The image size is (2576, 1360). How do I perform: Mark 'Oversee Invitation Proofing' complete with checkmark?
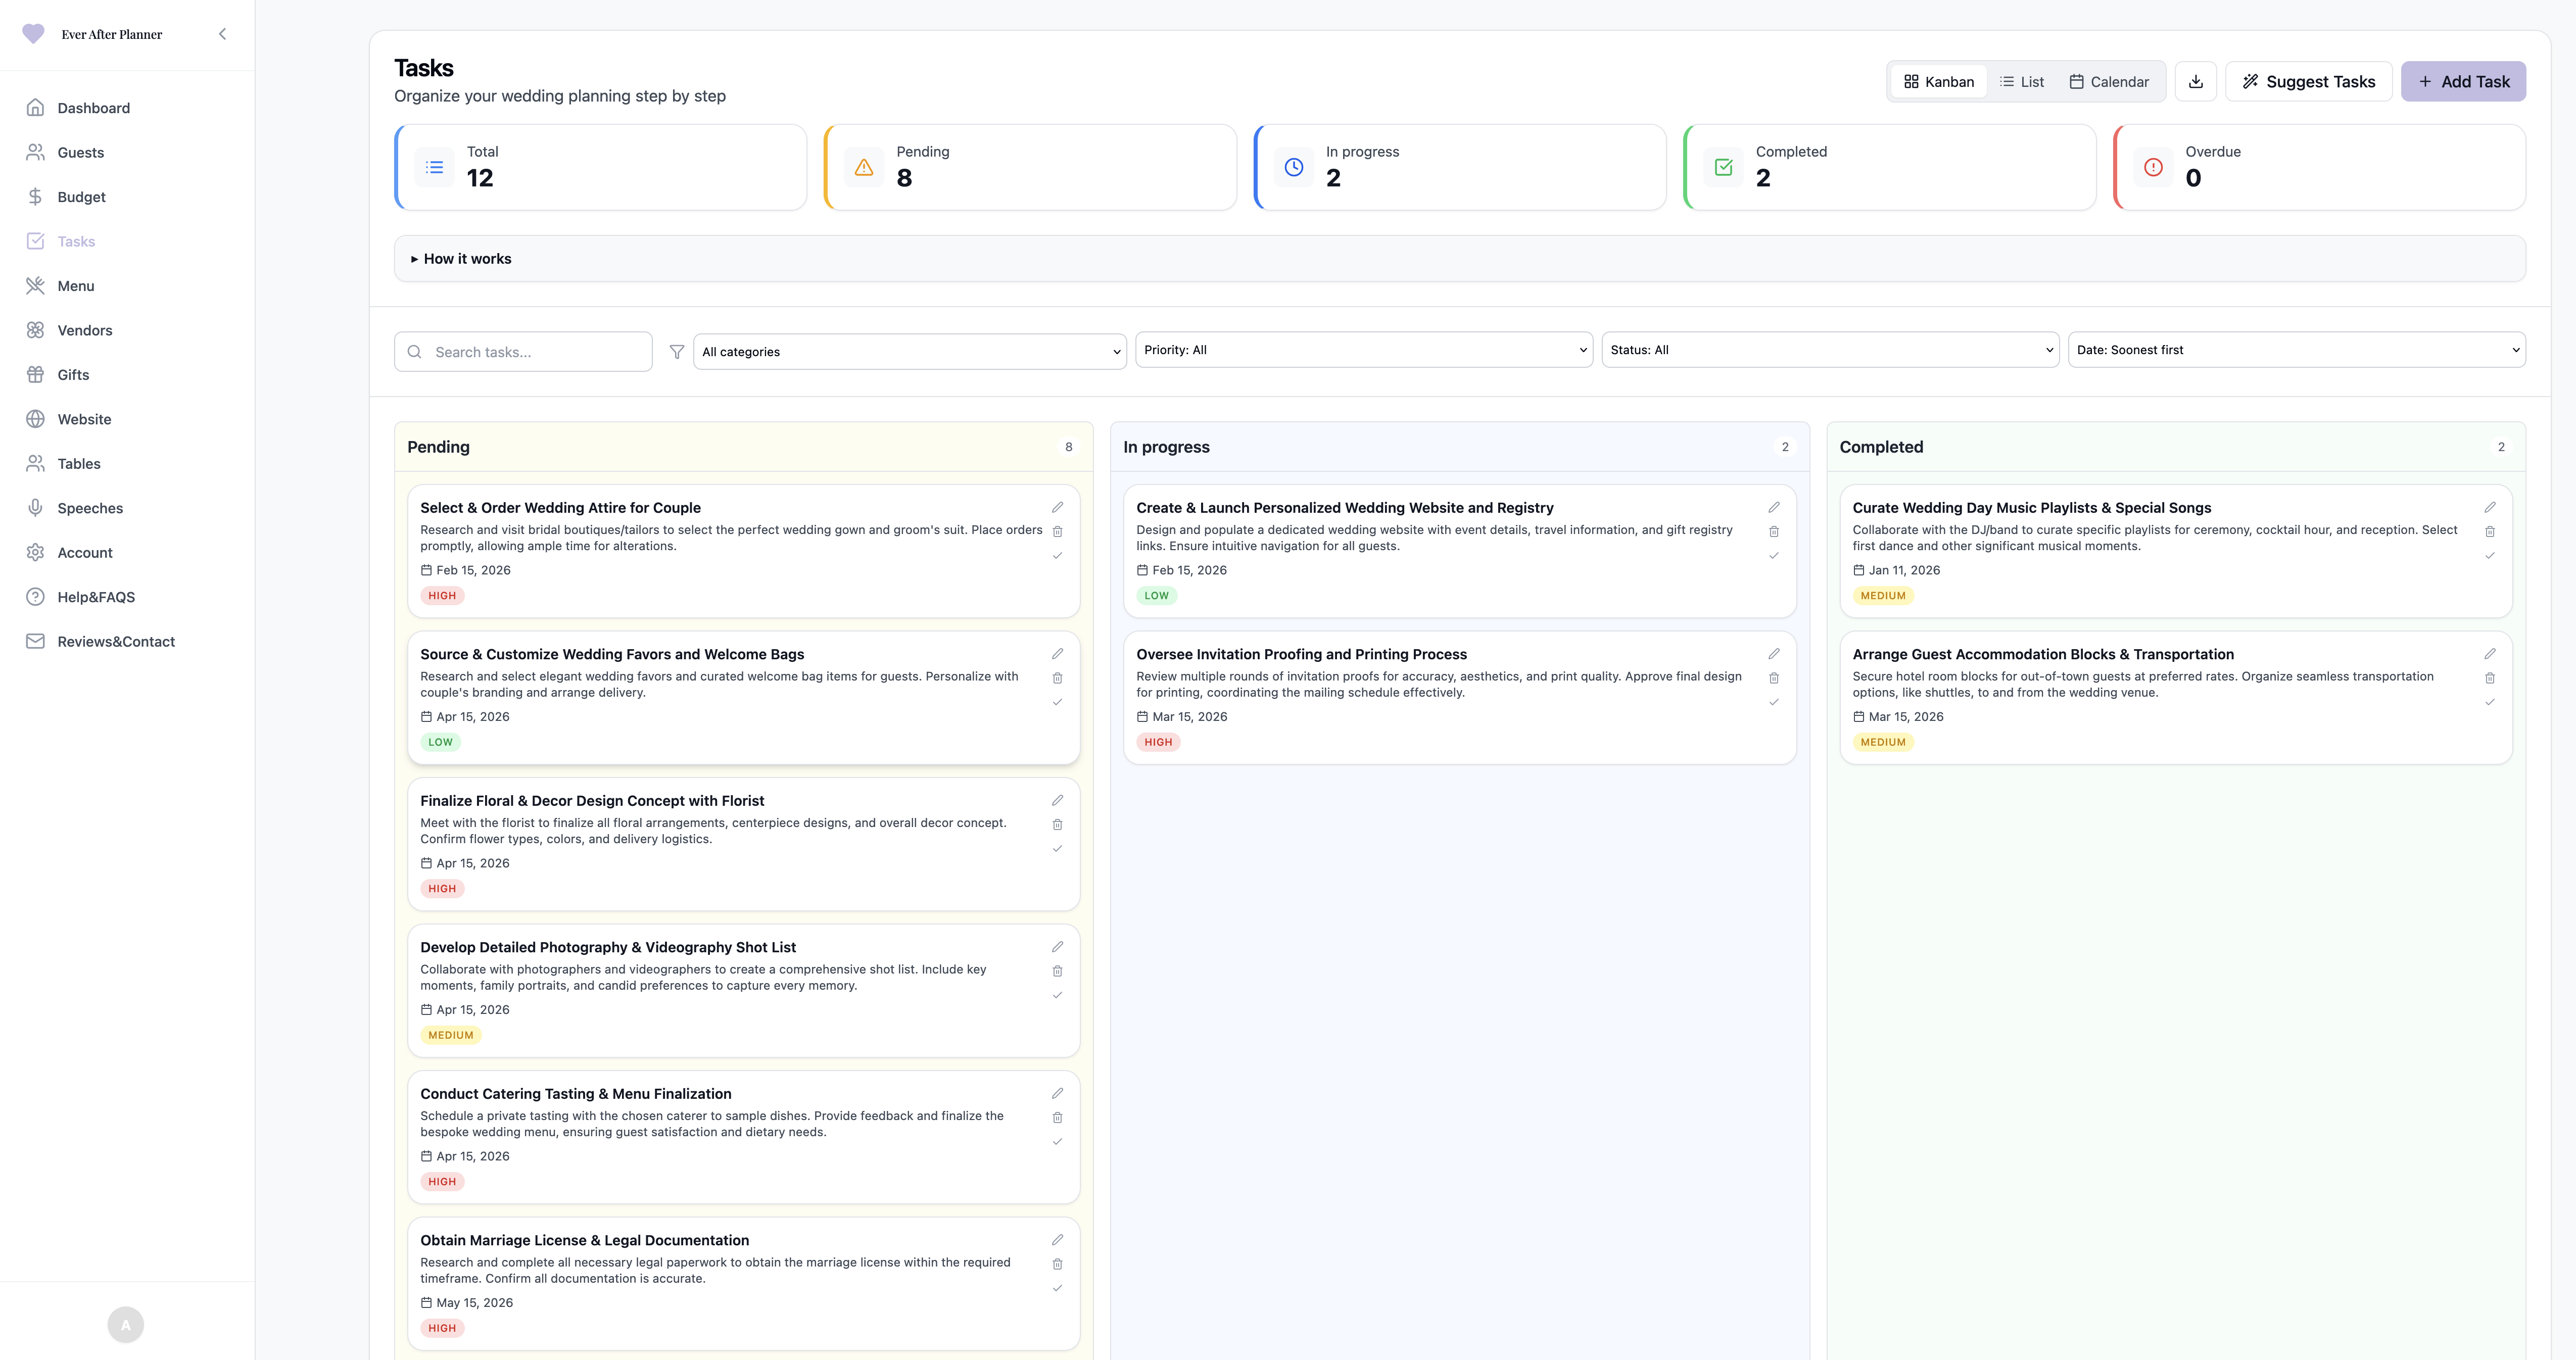[x=1774, y=702]
